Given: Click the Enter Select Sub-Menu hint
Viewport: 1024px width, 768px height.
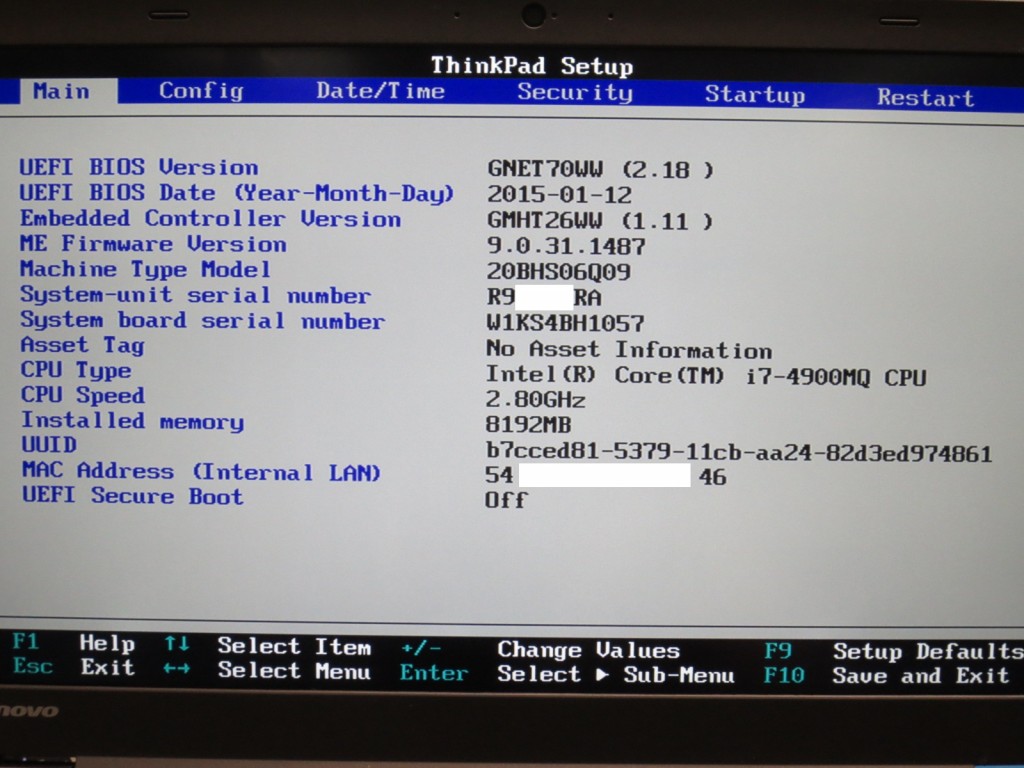Looking at the screenshot, I should (568, 674).
